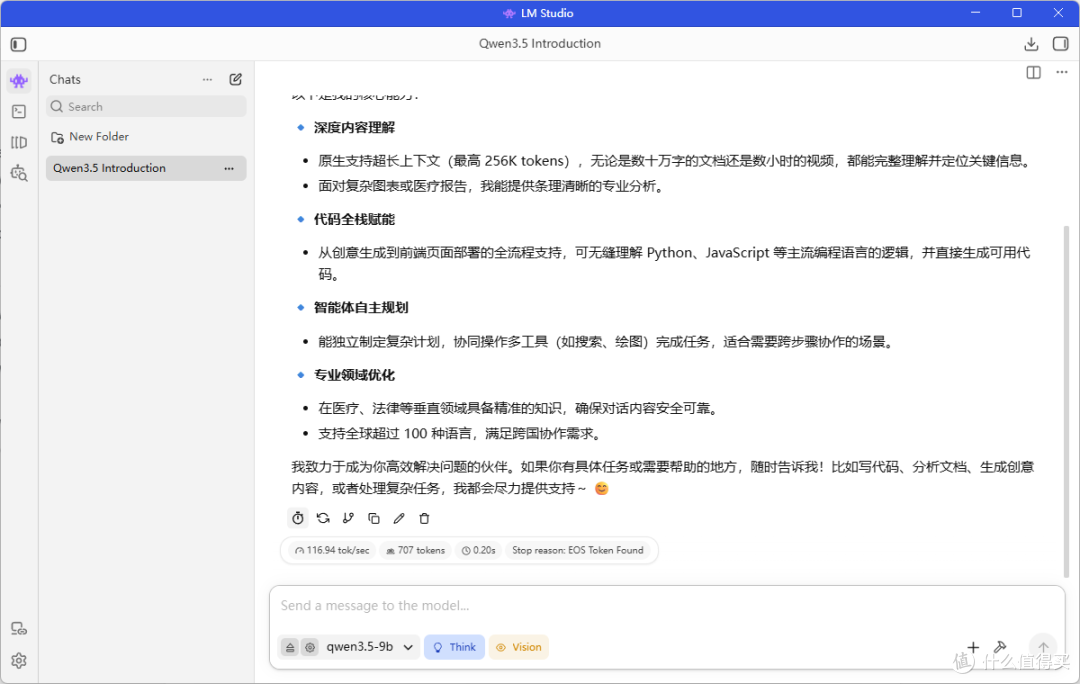Click the 深度内容理解 heading
The height and width of the screenshot is (684, 1080).
354,127
